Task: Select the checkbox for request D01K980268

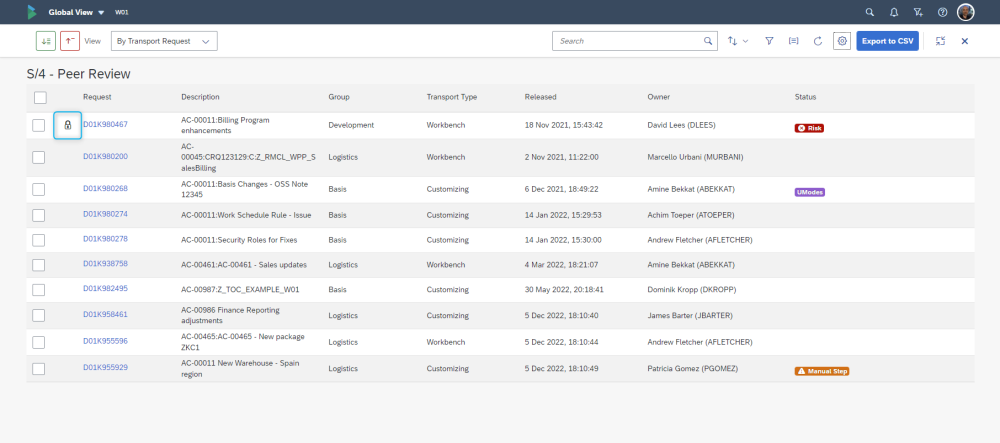Action: [x=39, y=190]
